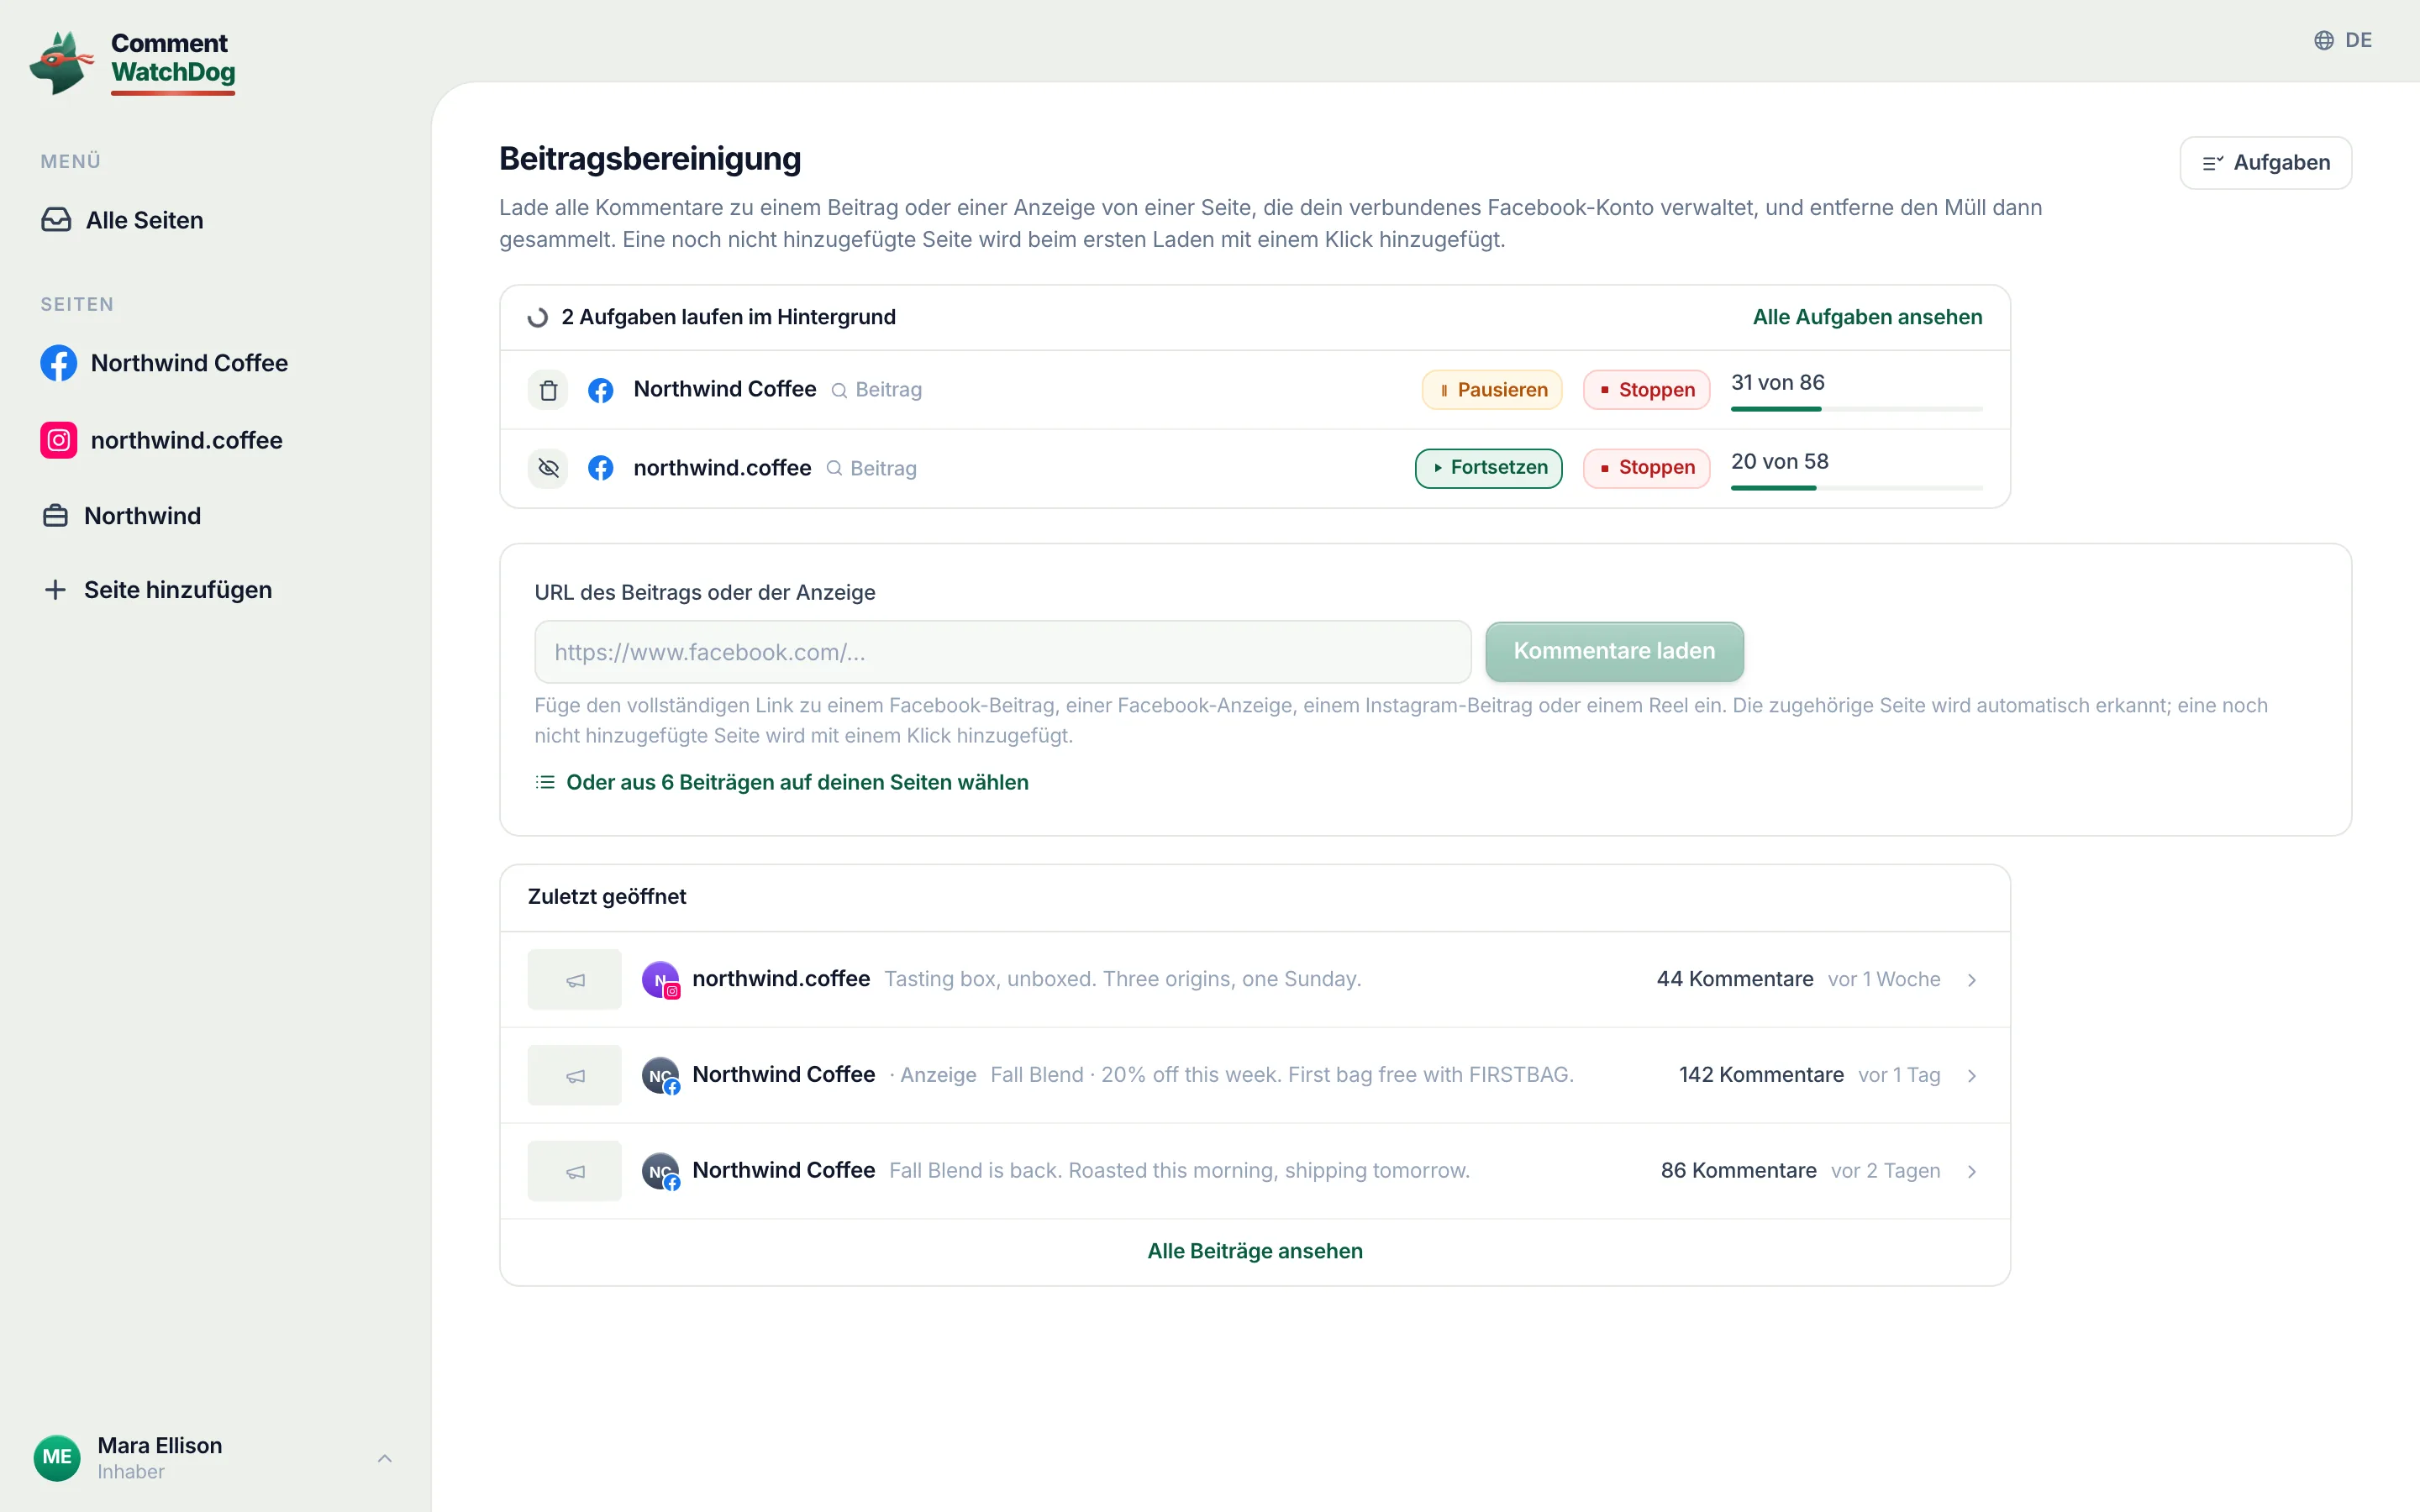This screenshot has height=1512, width=2420.
Task: Click megaphone thumbnail of Fall Blend is back post
Action: click(x=575, y=1172)
